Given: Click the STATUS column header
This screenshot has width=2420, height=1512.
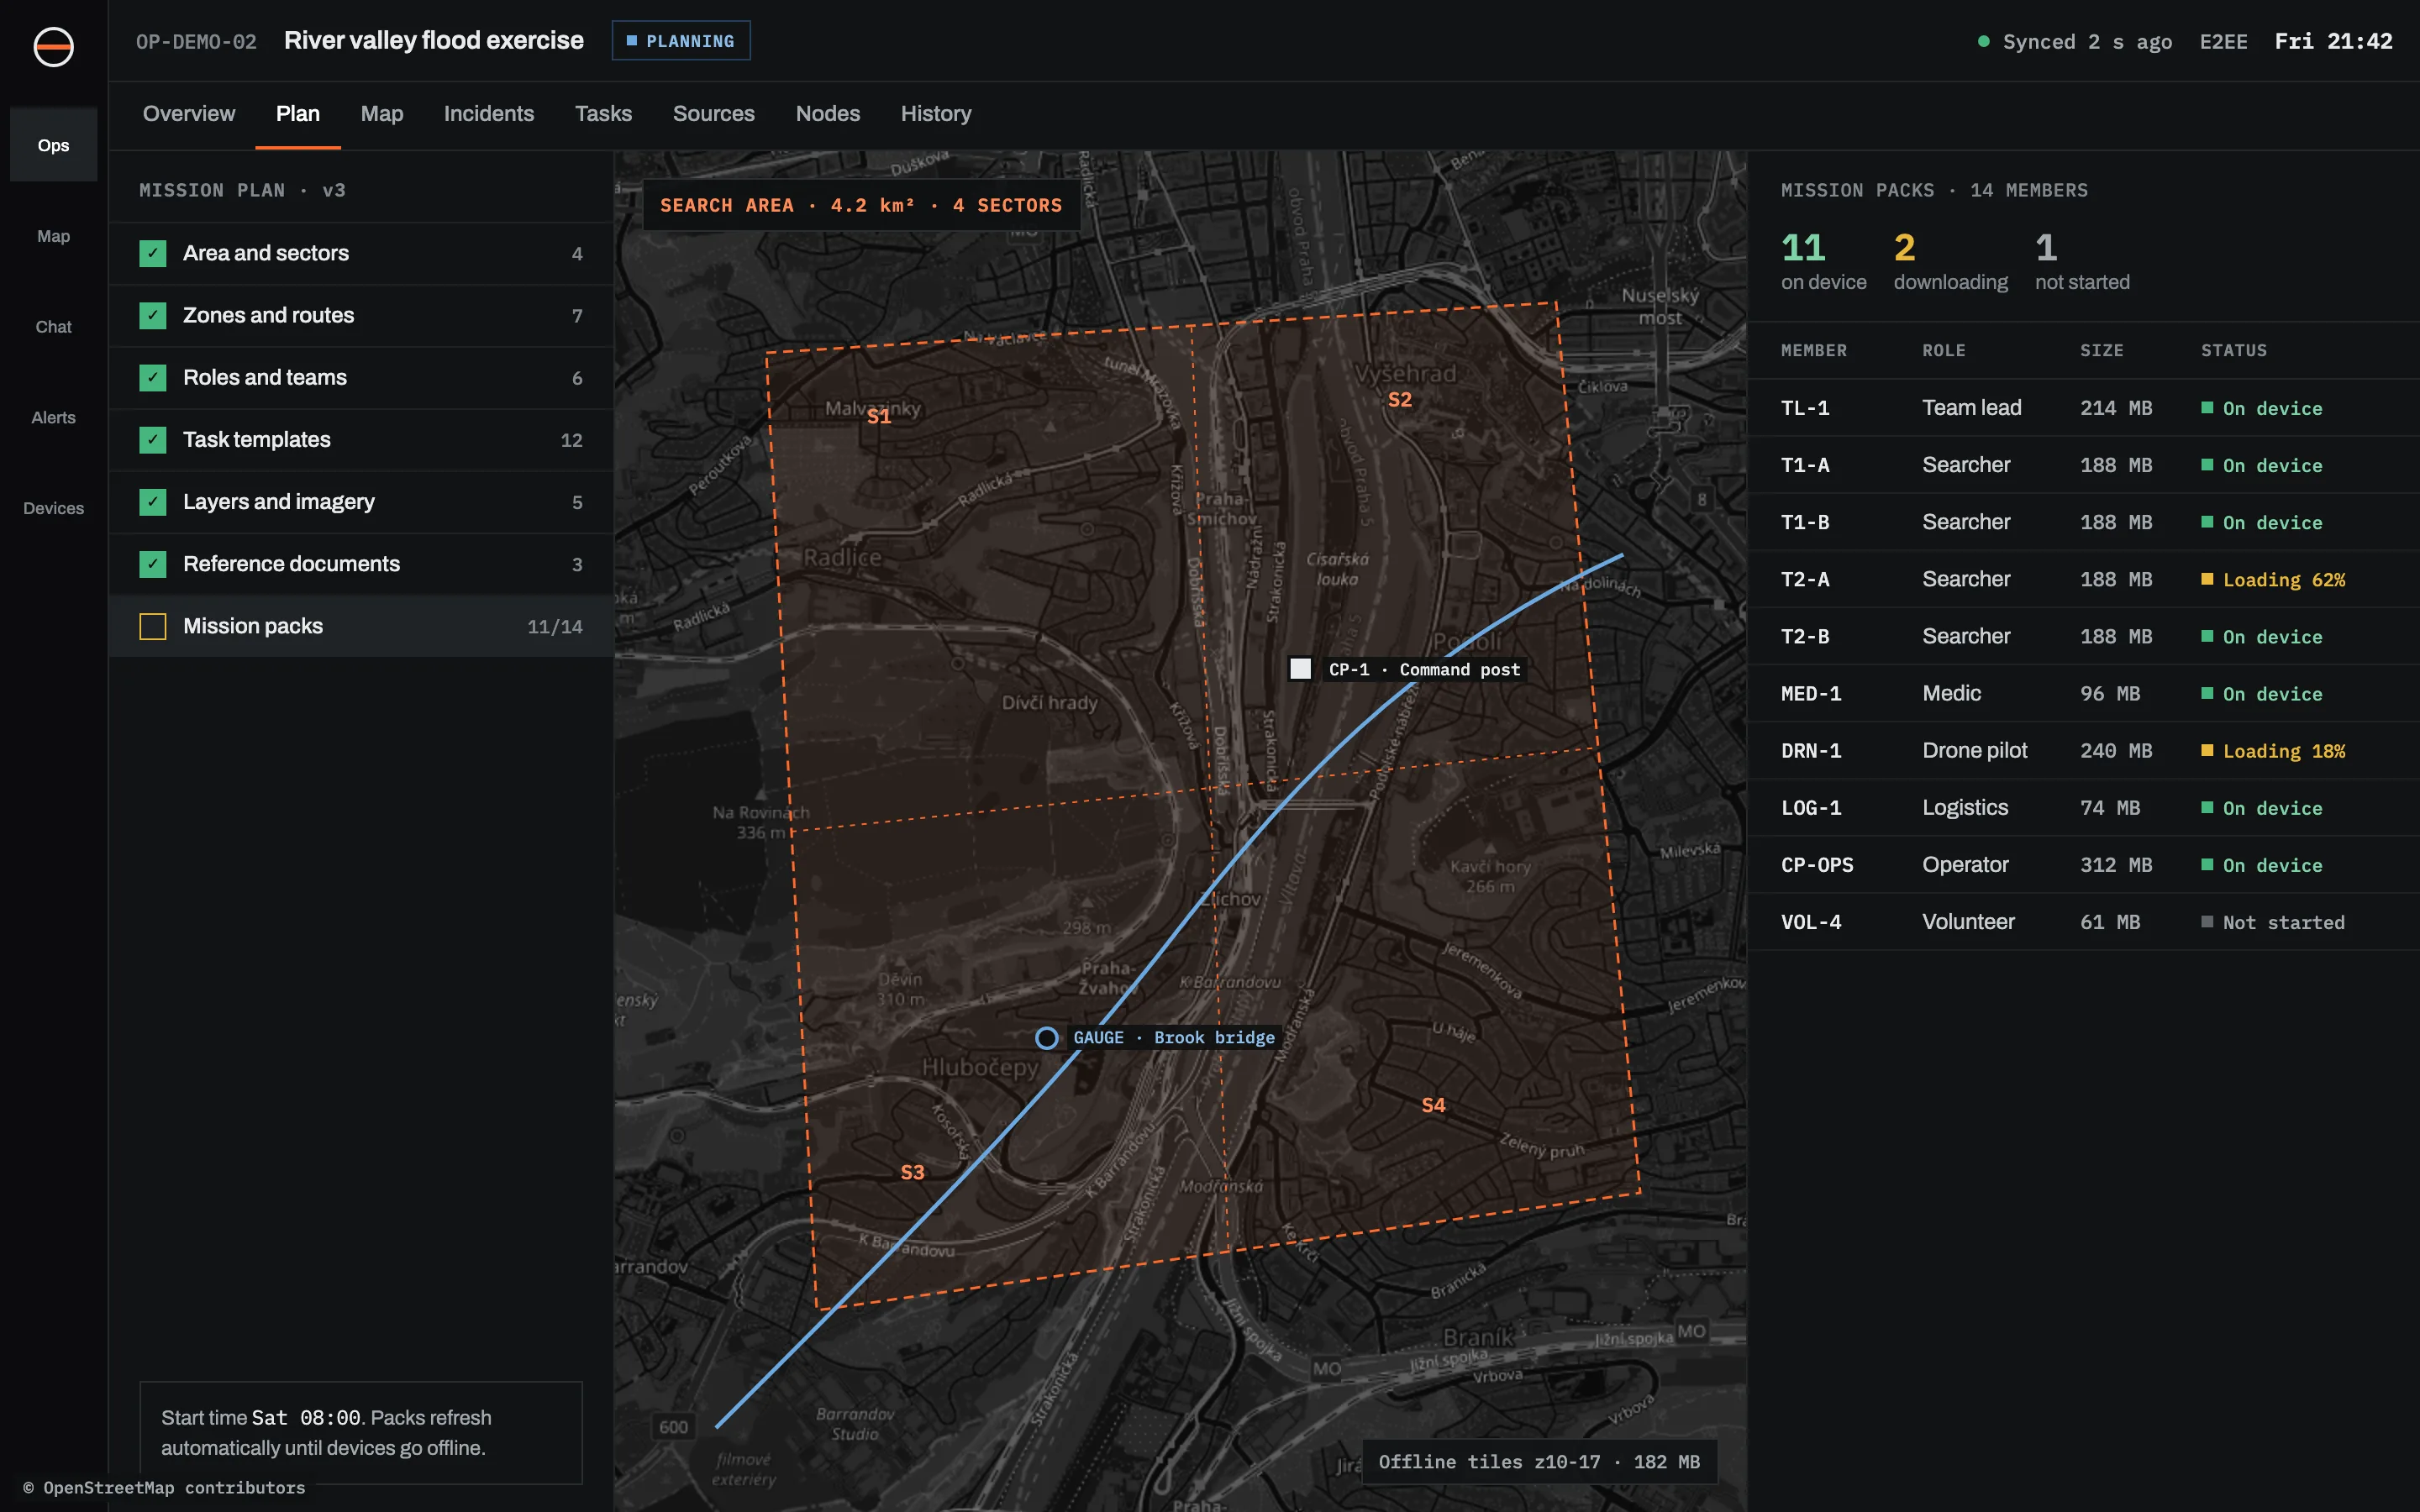Looking at the screenshot, I should pyautogui.click(x=2233, y=350).
